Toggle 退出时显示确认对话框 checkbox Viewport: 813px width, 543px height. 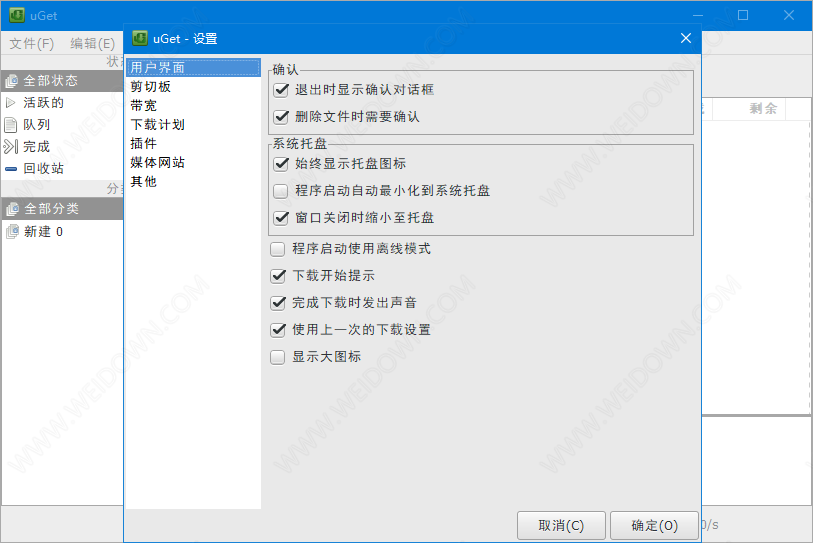281,90
